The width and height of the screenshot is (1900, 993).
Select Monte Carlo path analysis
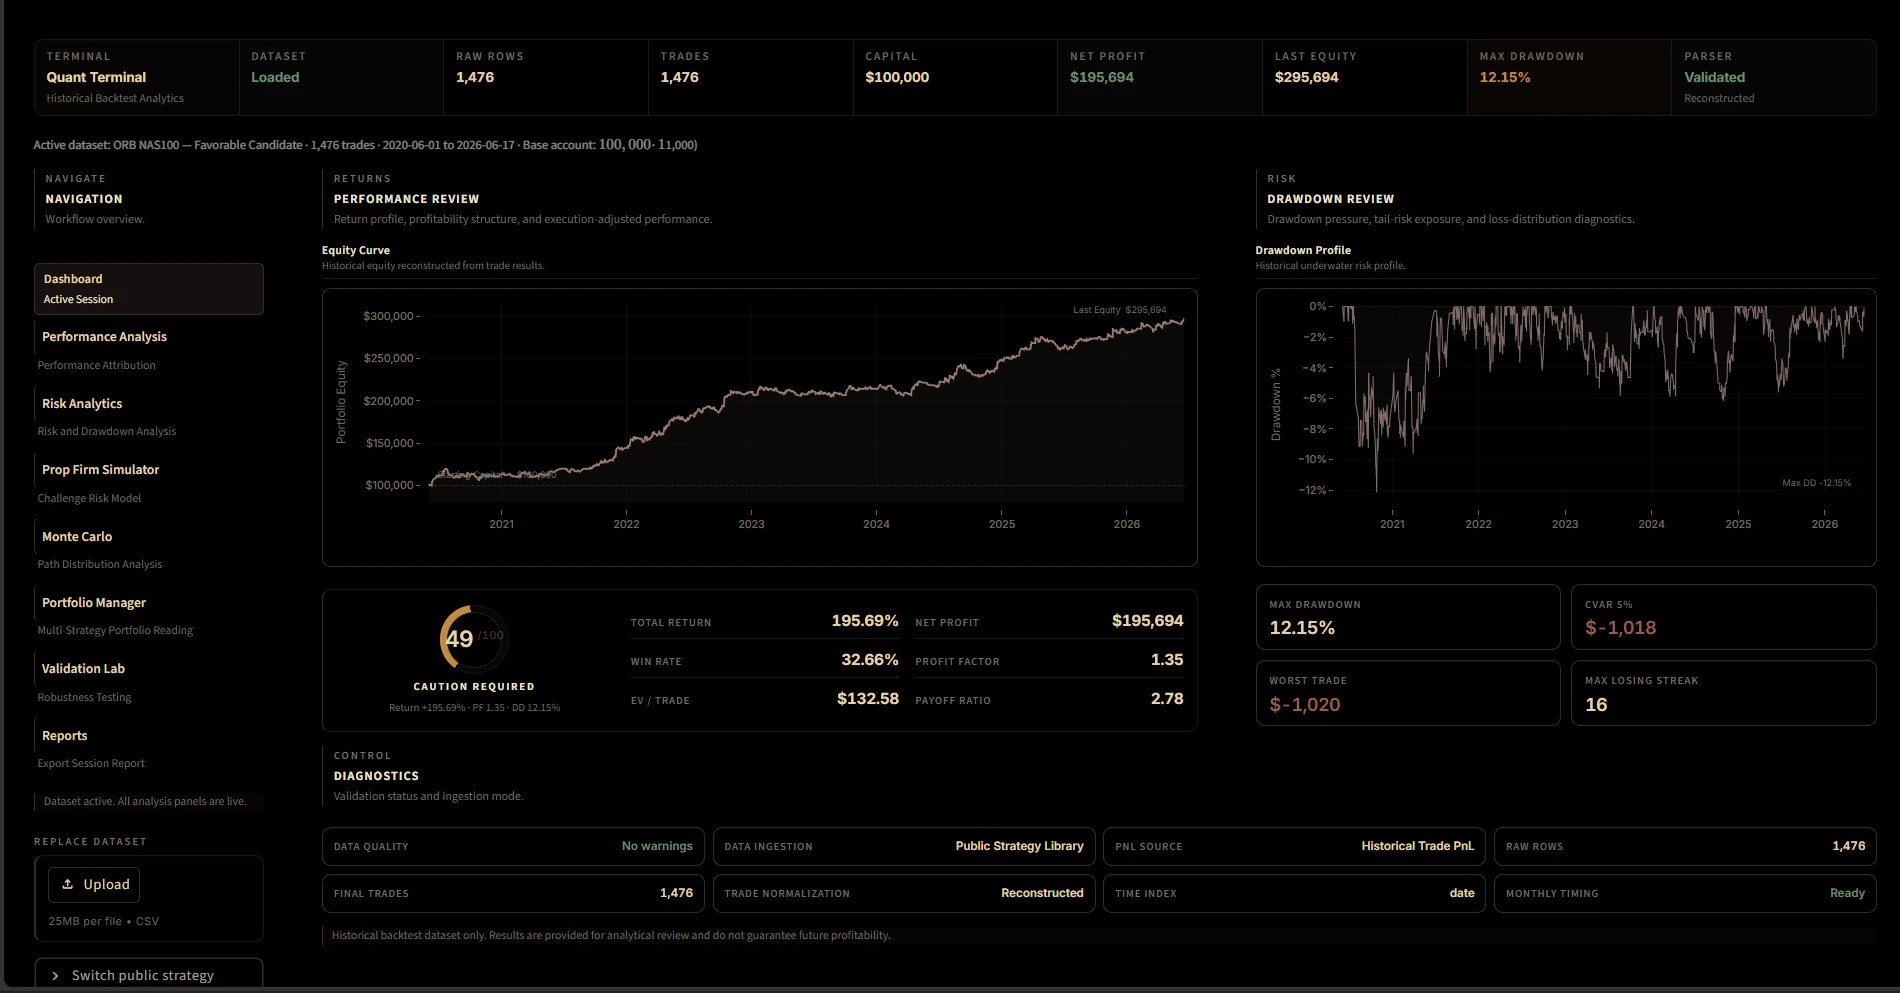click(77, 536)
